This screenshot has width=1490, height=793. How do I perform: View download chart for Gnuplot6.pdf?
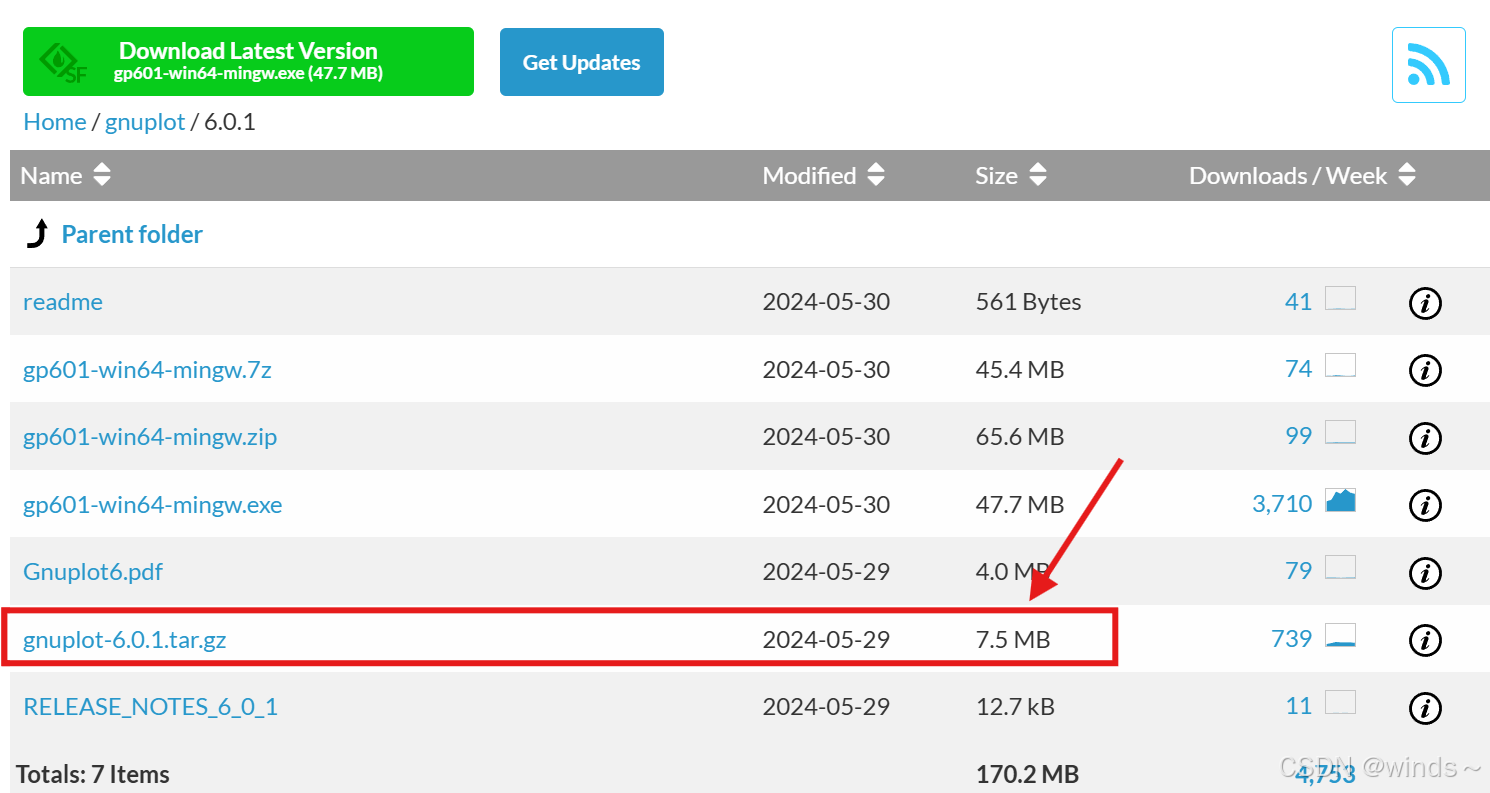(1340, 569)
